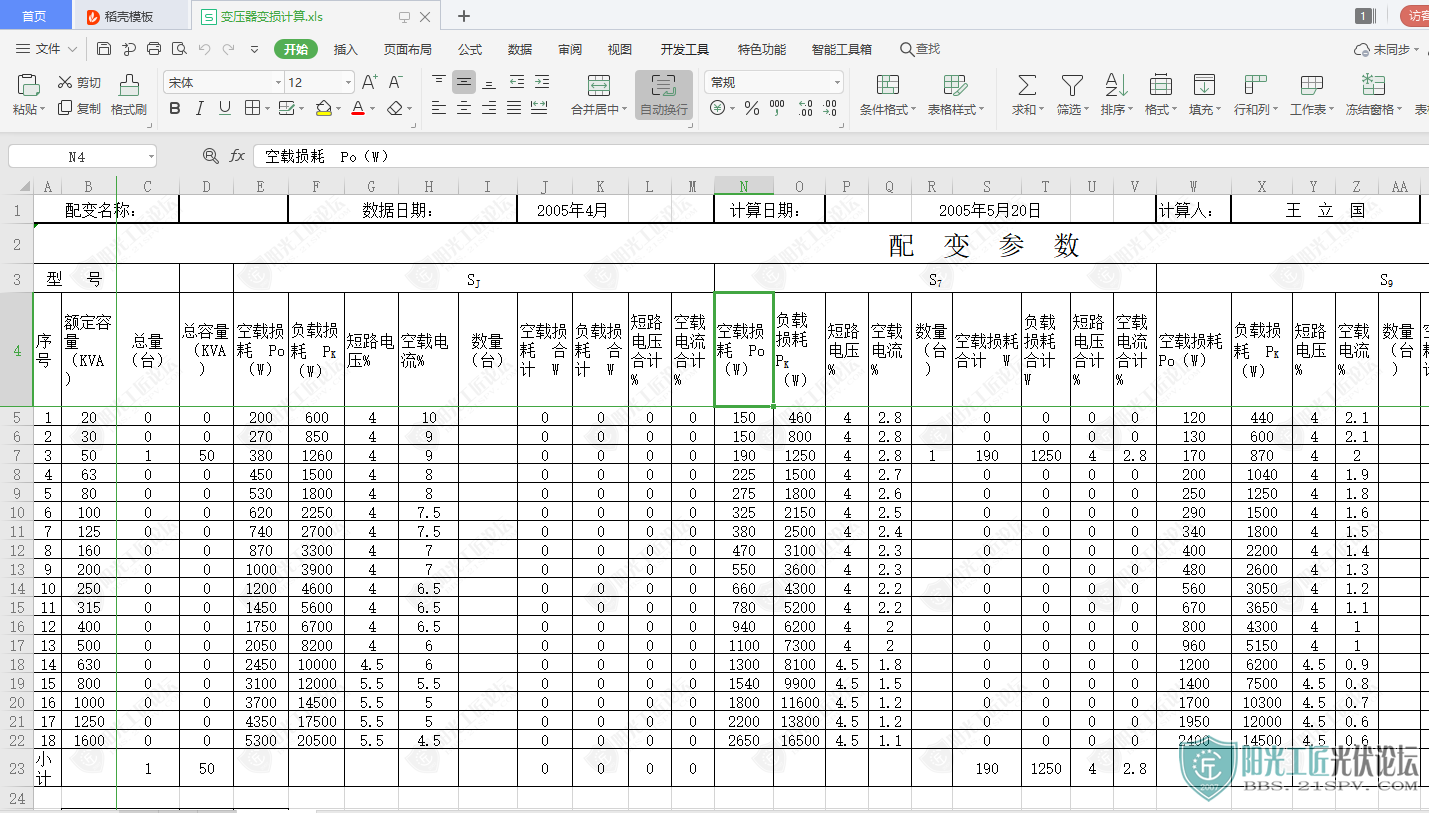Image resolution: width=1429 pixels, height=813 pixels.
Task: Click the percent style icon
Action: [752, 108]
